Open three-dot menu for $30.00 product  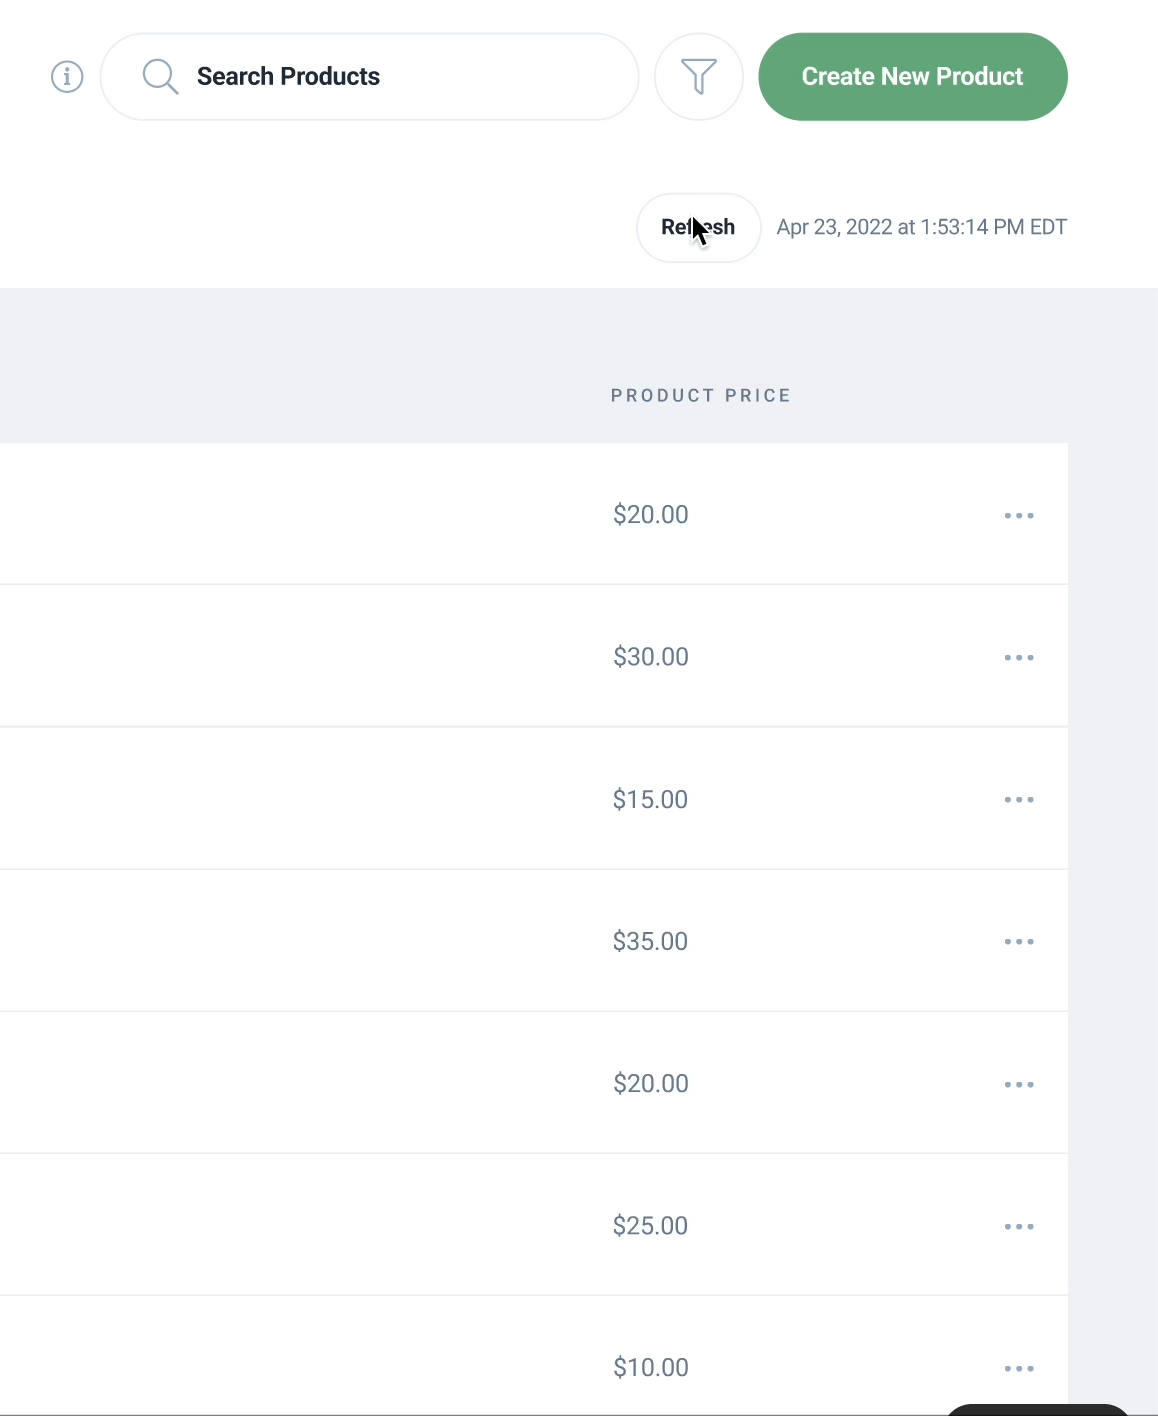pos(1019,658)
